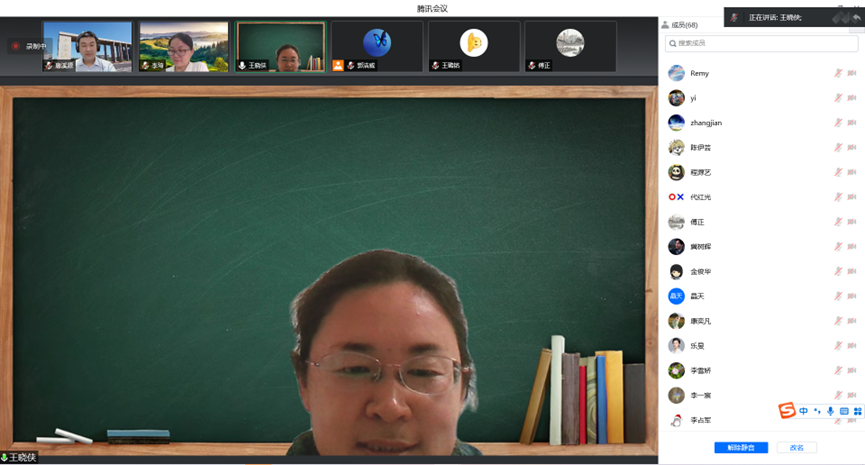This screenshot has width=865, height=465.
Task: Click the 搜索成员 search members field
Action: [x=763, y=43]
